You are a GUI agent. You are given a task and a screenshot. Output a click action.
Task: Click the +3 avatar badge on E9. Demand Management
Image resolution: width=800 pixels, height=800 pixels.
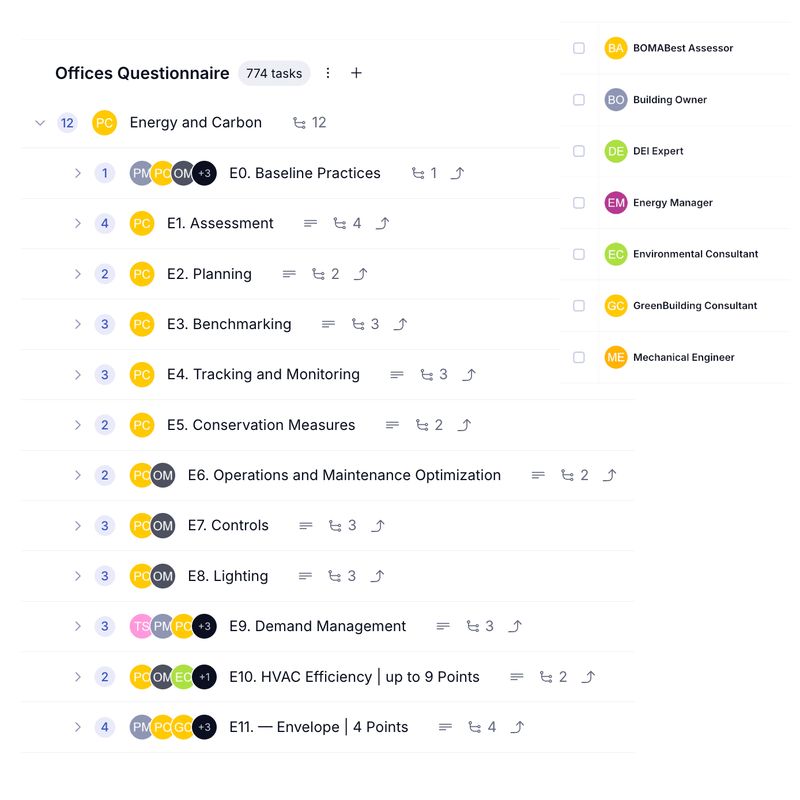pyautogui.click(x=205, y=627)
